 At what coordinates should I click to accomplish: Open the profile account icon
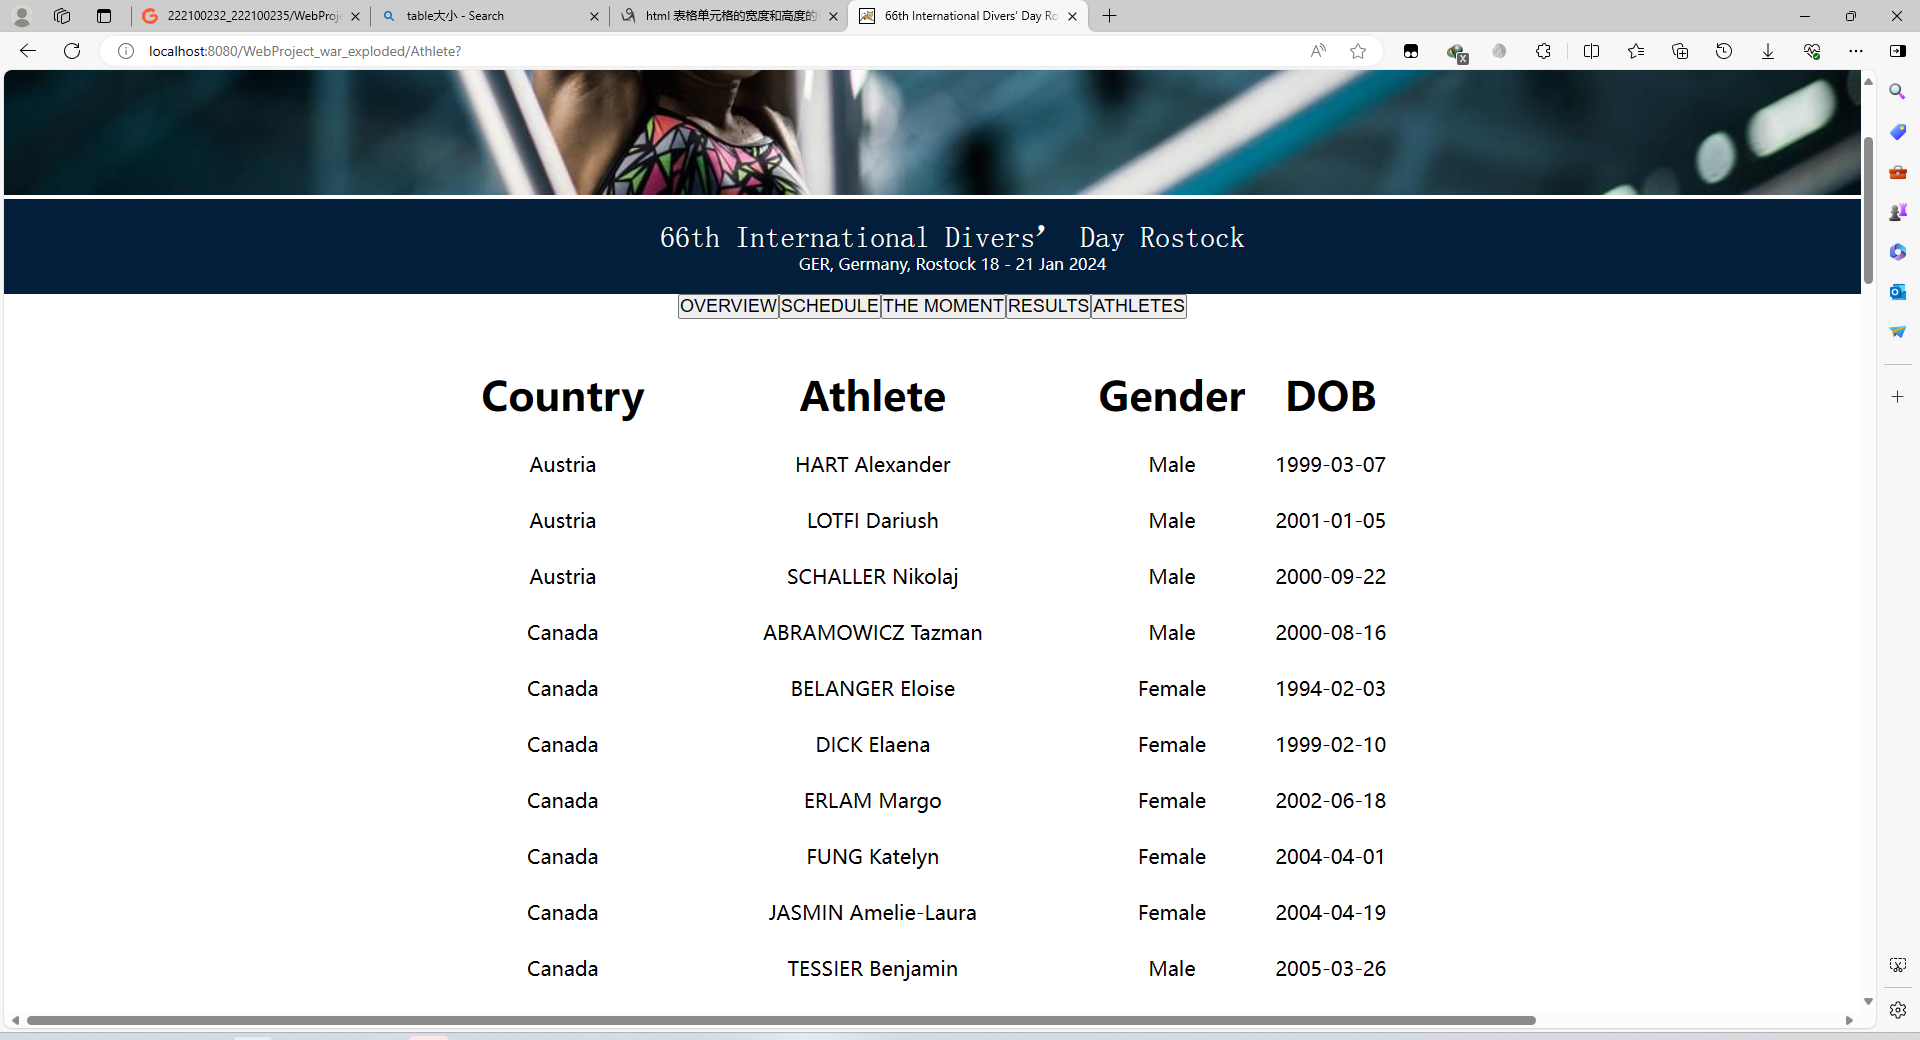(x=22, y=16)
